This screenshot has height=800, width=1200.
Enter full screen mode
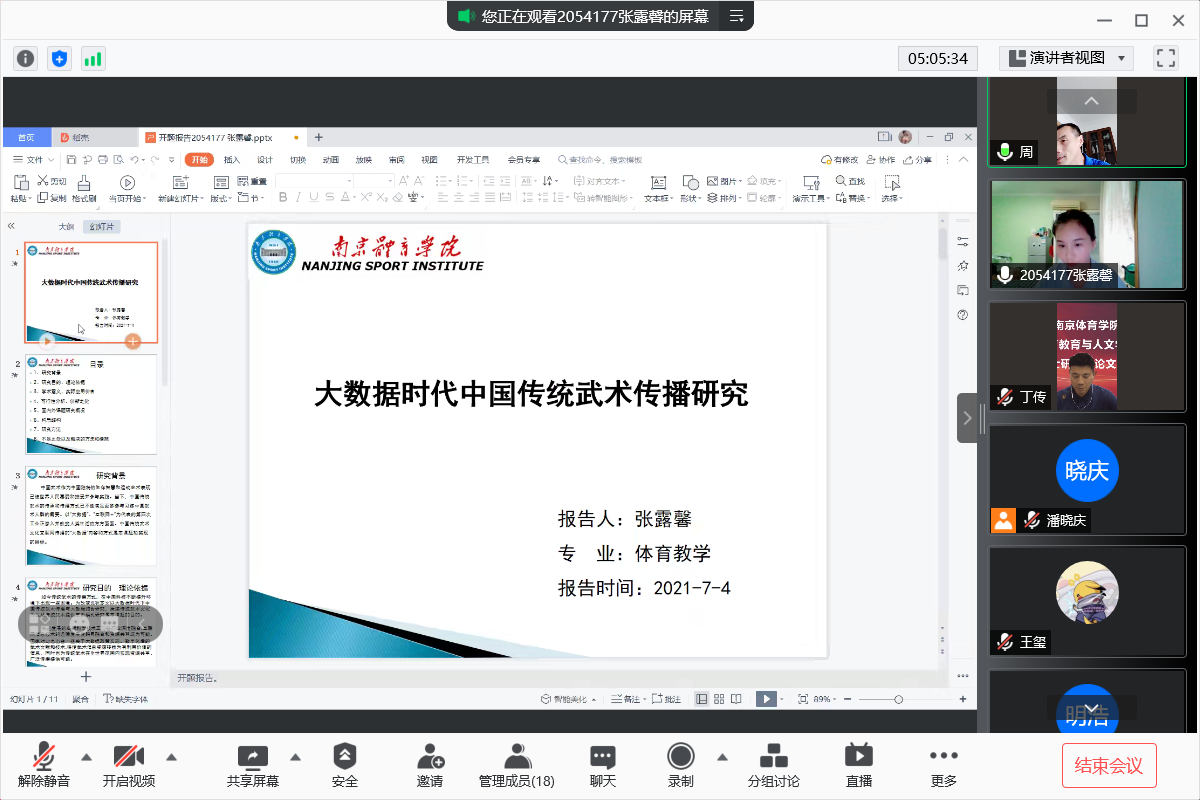1165,58
